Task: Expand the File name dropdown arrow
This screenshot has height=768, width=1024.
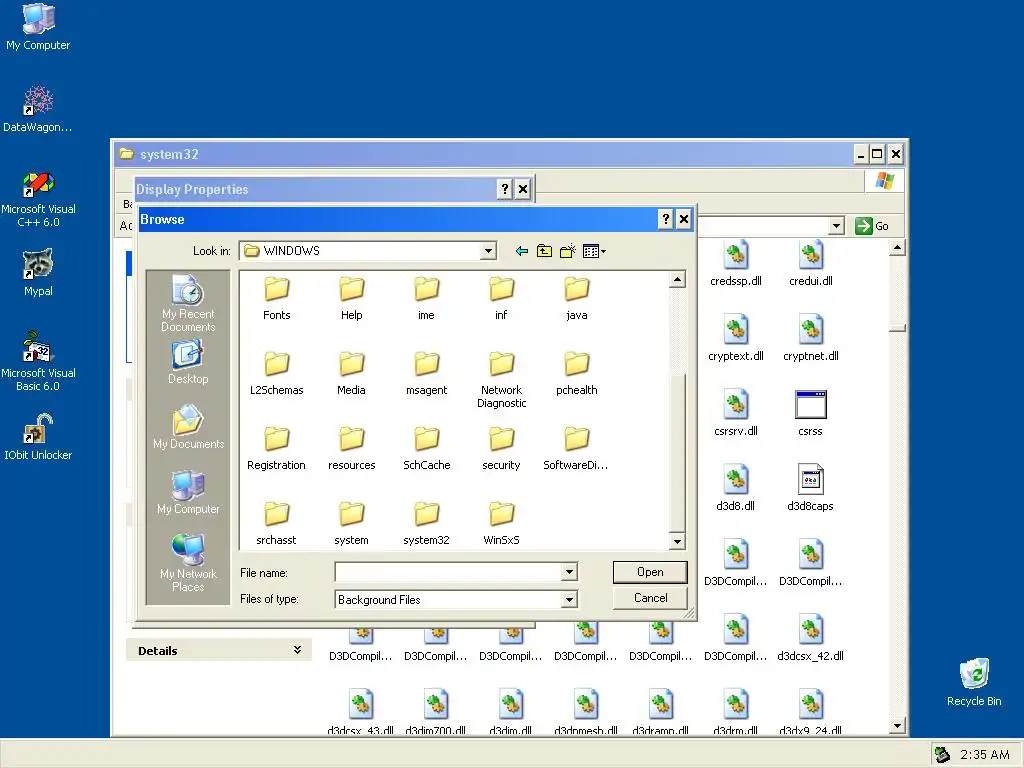Action: pyautogui.click(x=569, y=572)
